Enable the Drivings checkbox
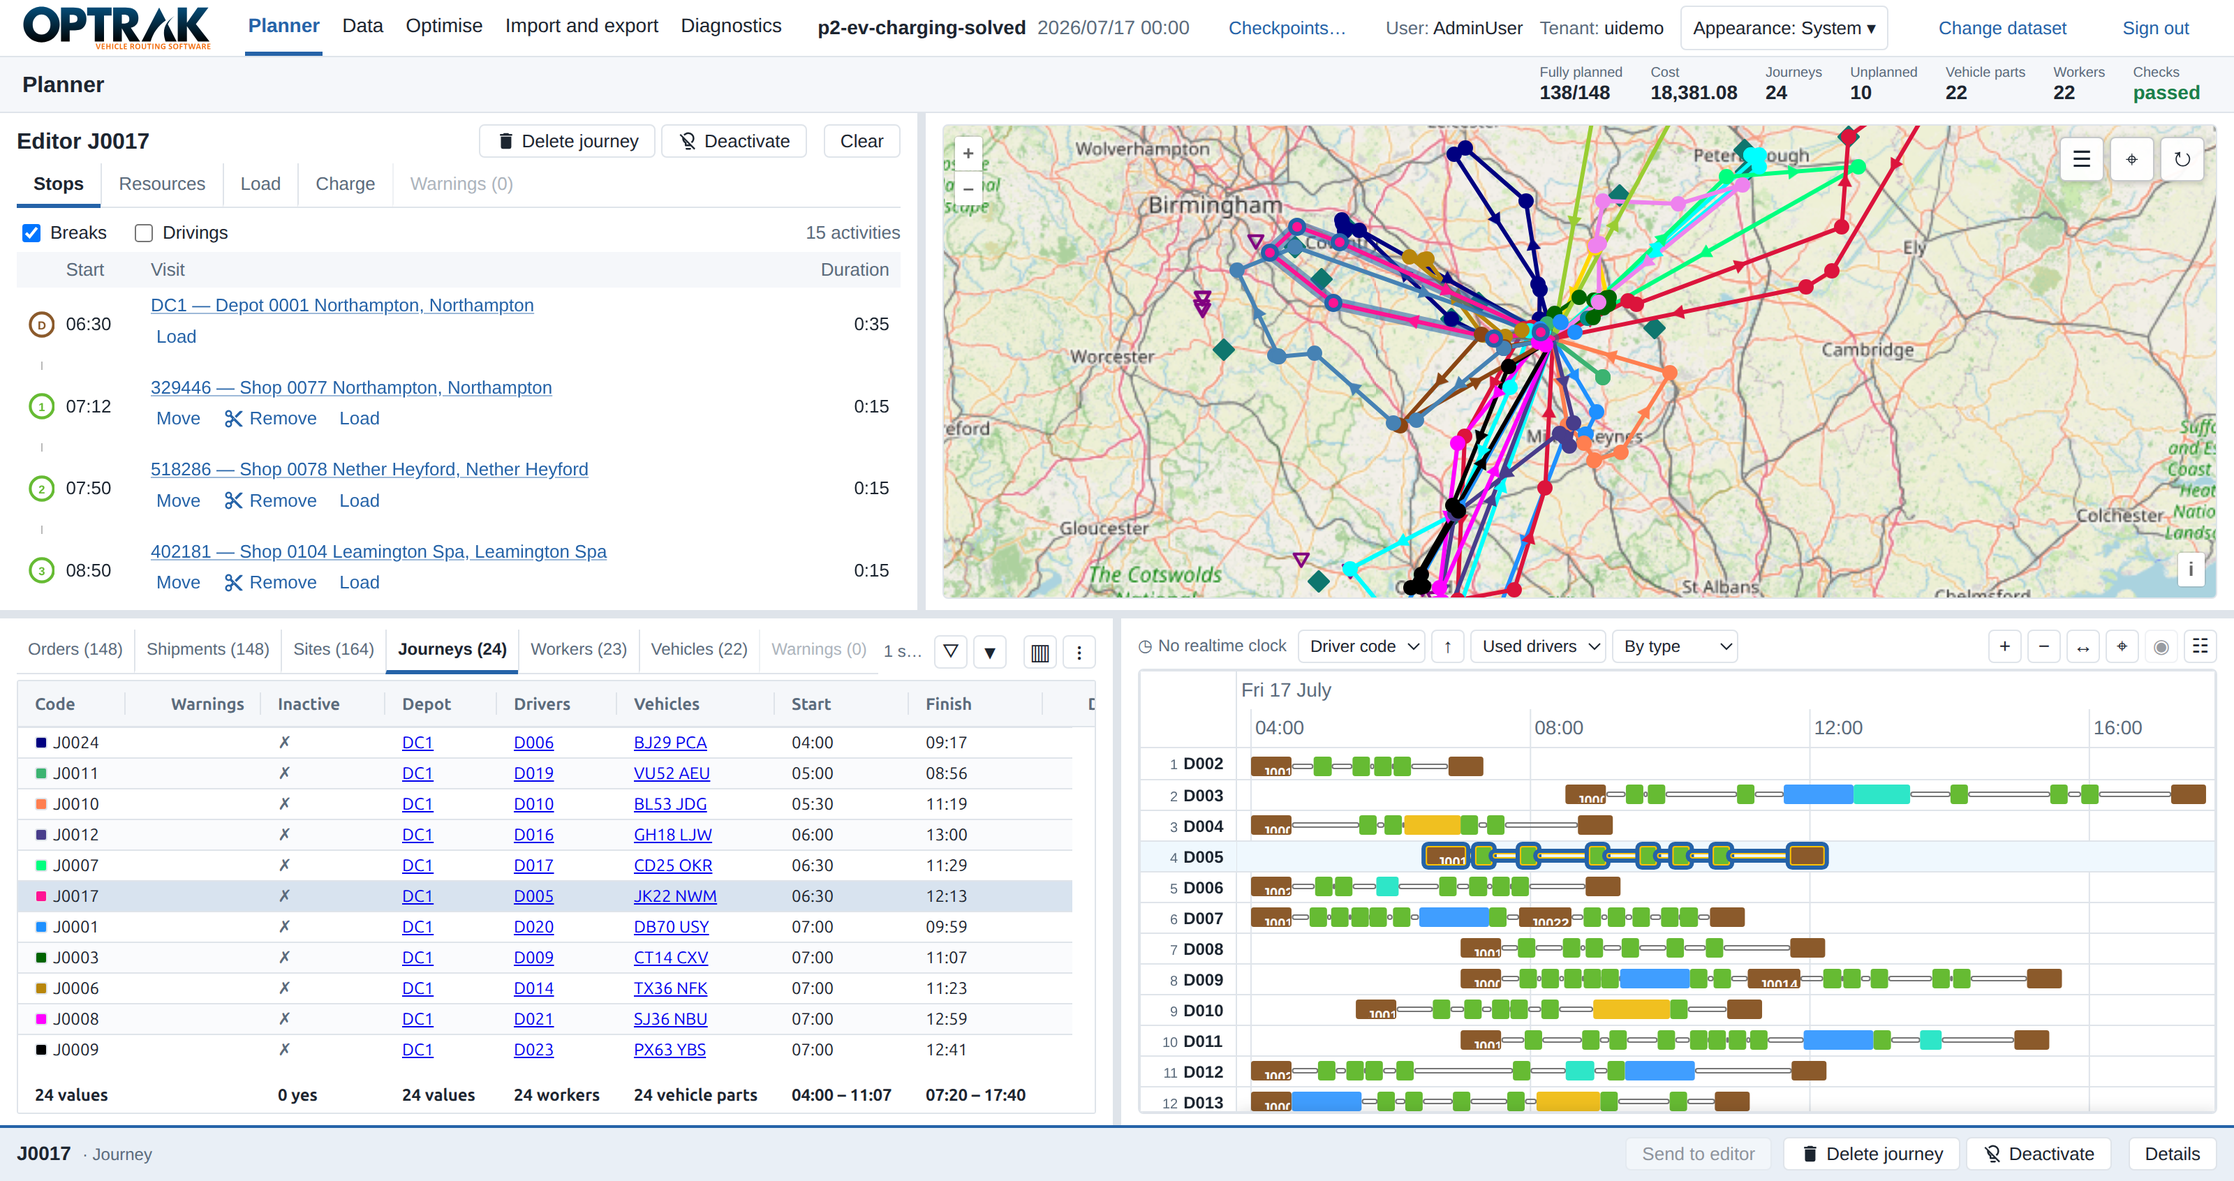Image resolution: width=2234 pixels, height=1181 pixels. point(144,233)
